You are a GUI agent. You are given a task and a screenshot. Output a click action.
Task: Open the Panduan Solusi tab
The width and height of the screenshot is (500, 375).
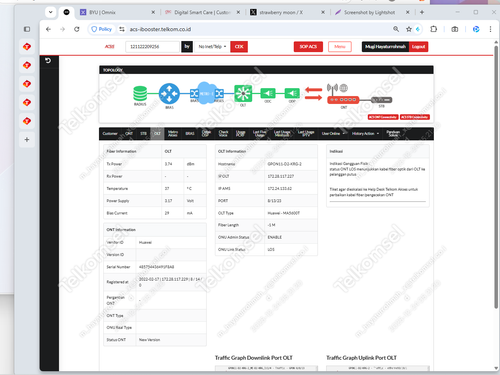(393, 134)
